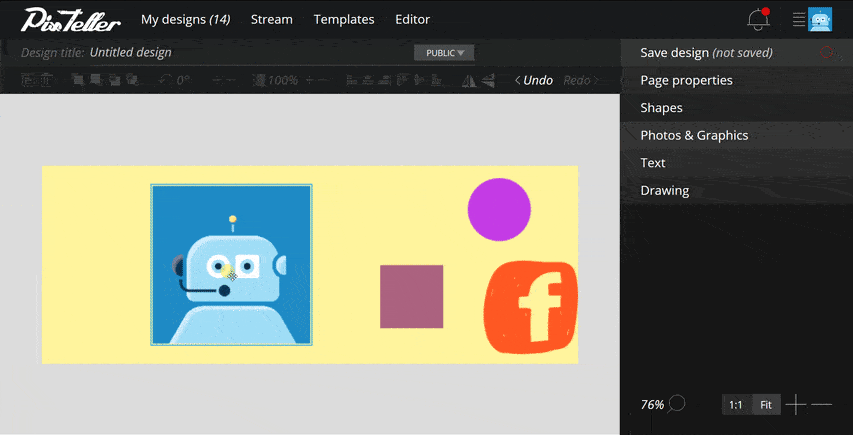Viewport: 853px width, 435px height.
Task: Toggle the Fit zoom mode
Action: 766,405
